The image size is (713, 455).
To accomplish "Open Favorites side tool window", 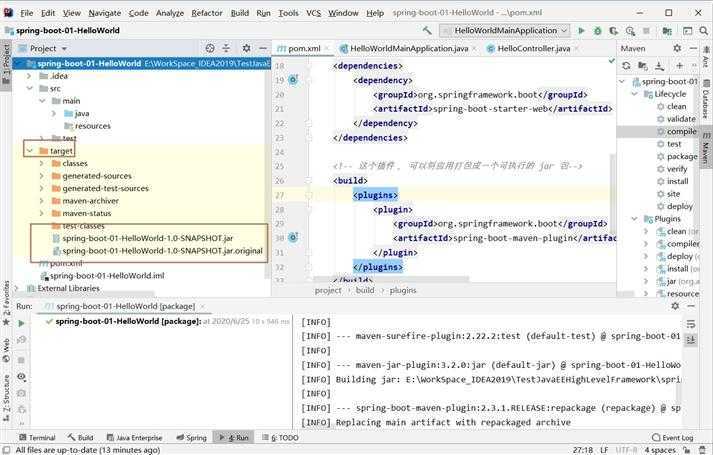I will tap(6, 303).
